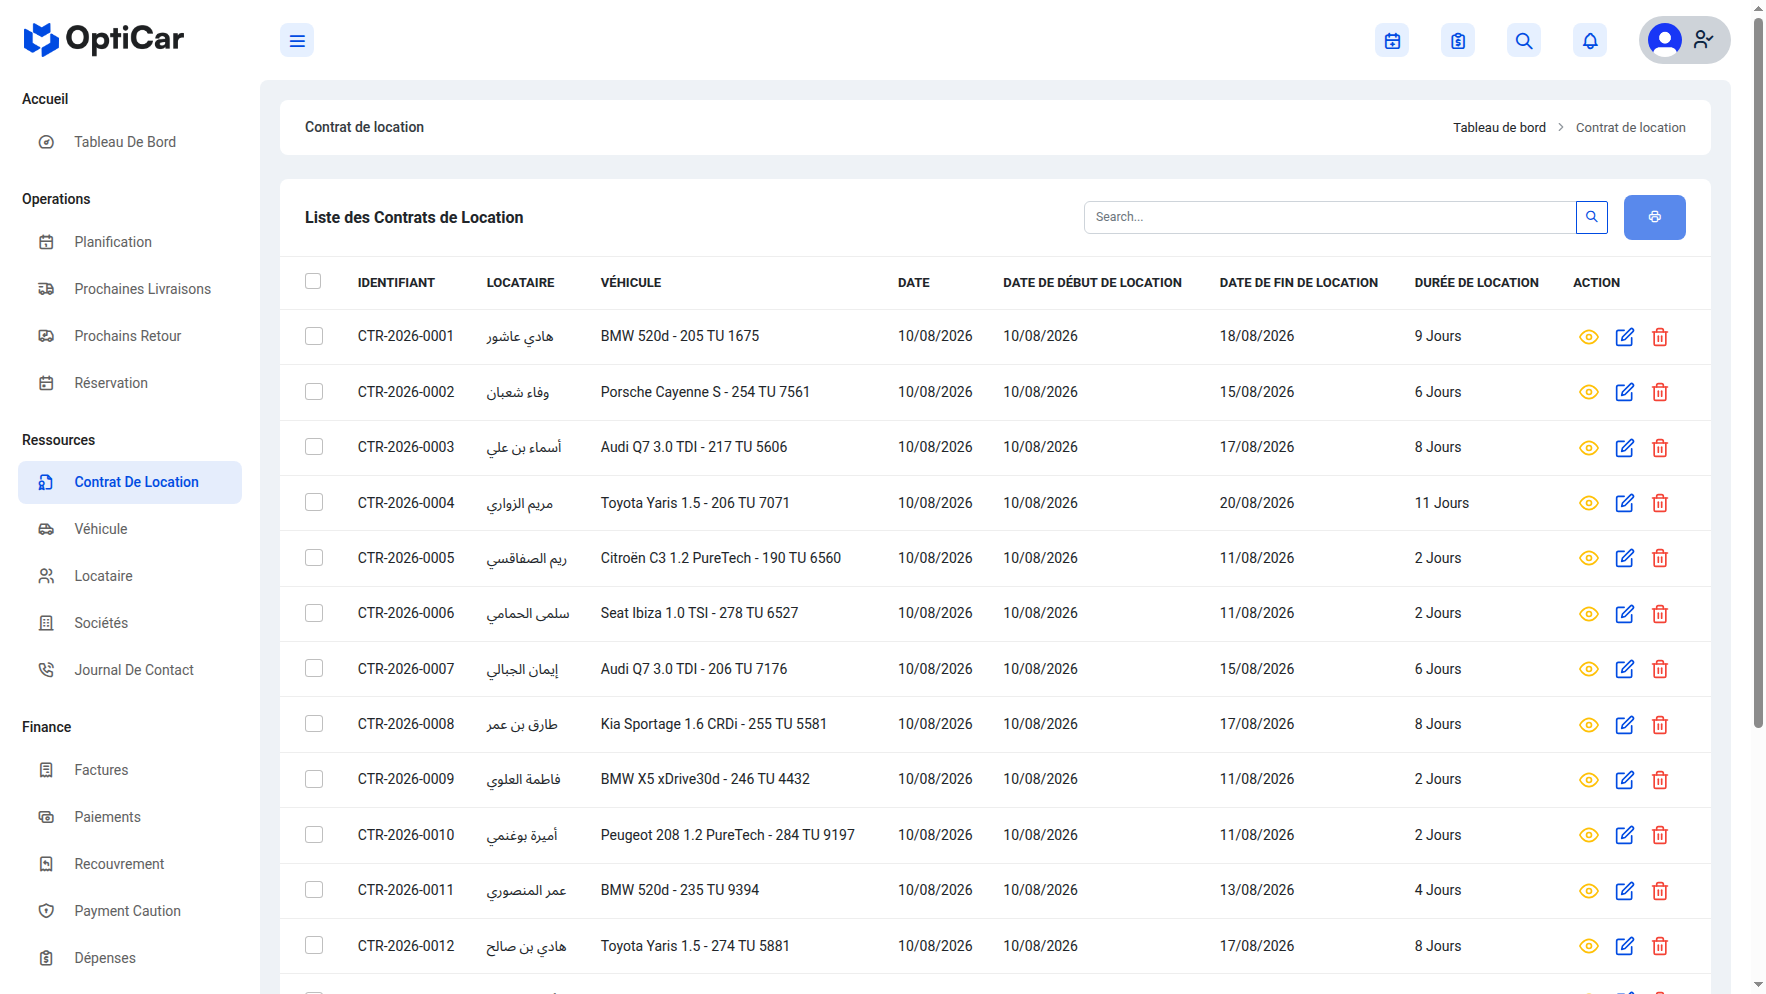Open Véhicule in sidebar
The height and width of the screenshot is (994, 1766).
click(130, 529)
